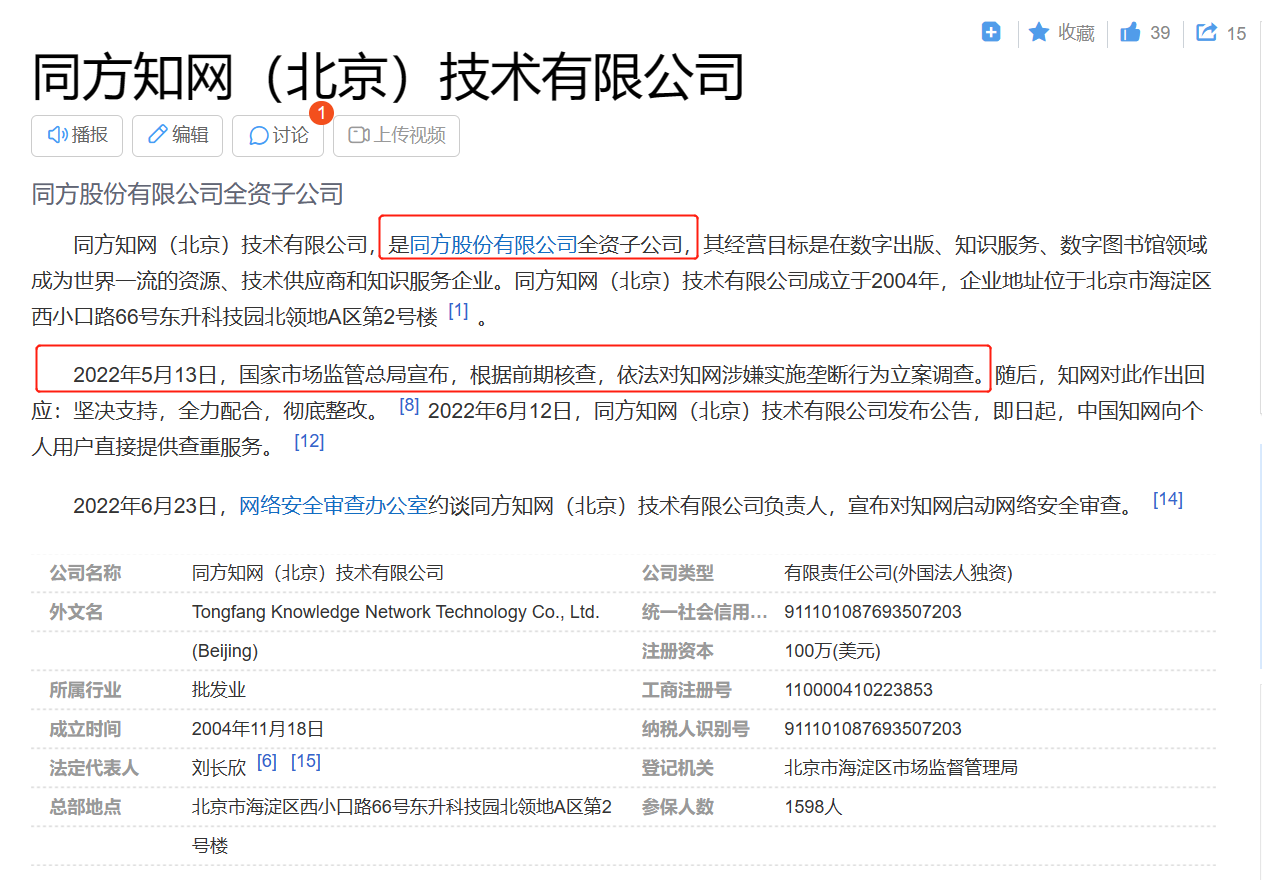Select the 注册资本 label
Viewport: 1262px width, 880px height.
(678, 651)
